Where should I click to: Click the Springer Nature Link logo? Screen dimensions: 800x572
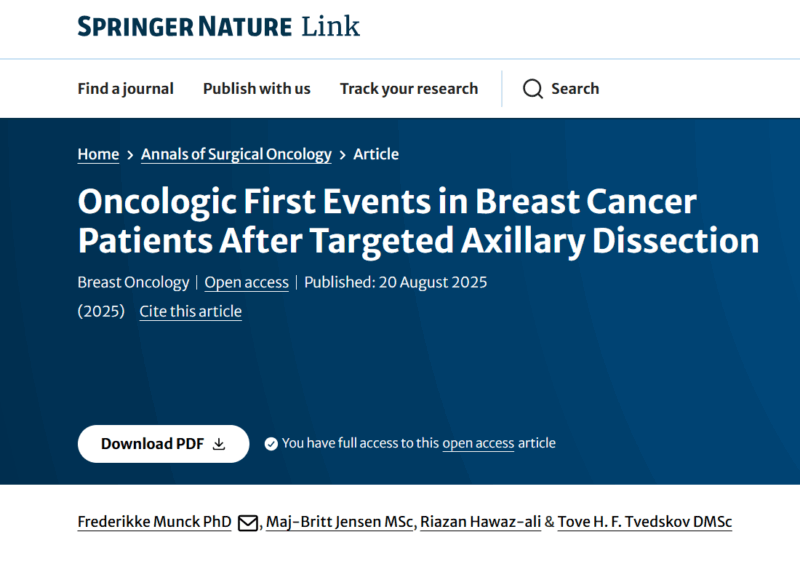pyautogui.click(x=218, y=27)
